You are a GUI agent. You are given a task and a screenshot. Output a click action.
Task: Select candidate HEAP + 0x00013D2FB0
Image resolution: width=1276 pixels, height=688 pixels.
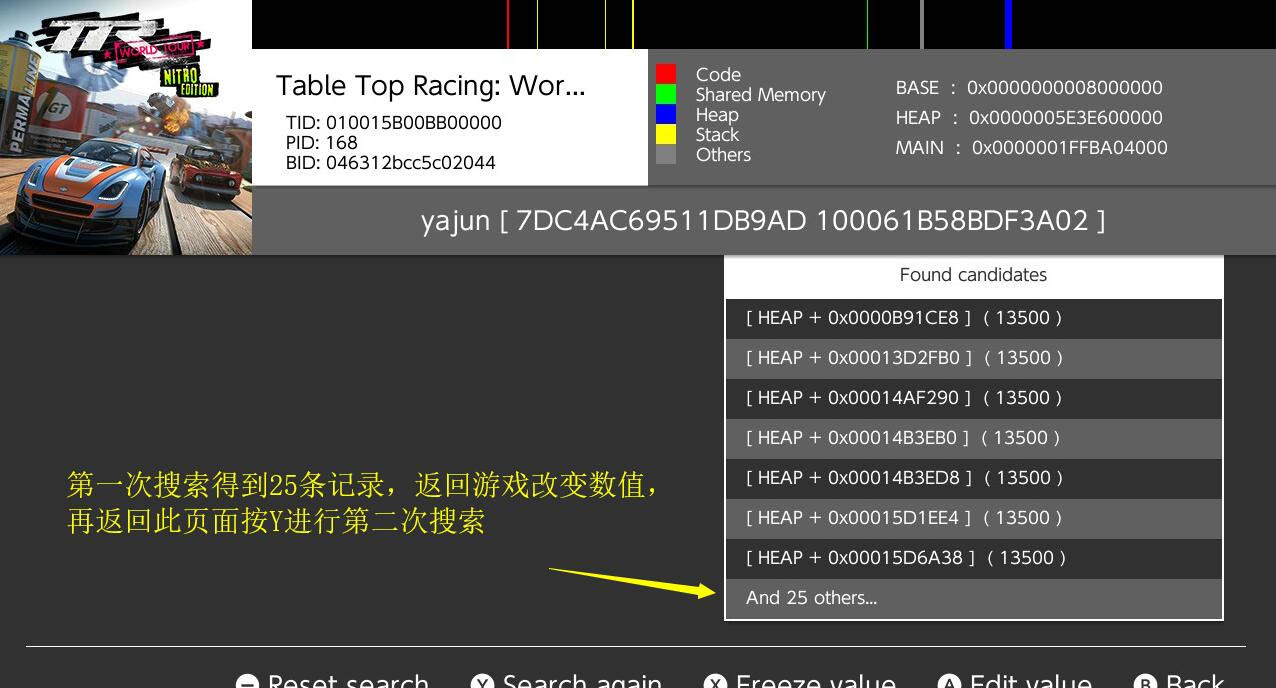(974, 358)
